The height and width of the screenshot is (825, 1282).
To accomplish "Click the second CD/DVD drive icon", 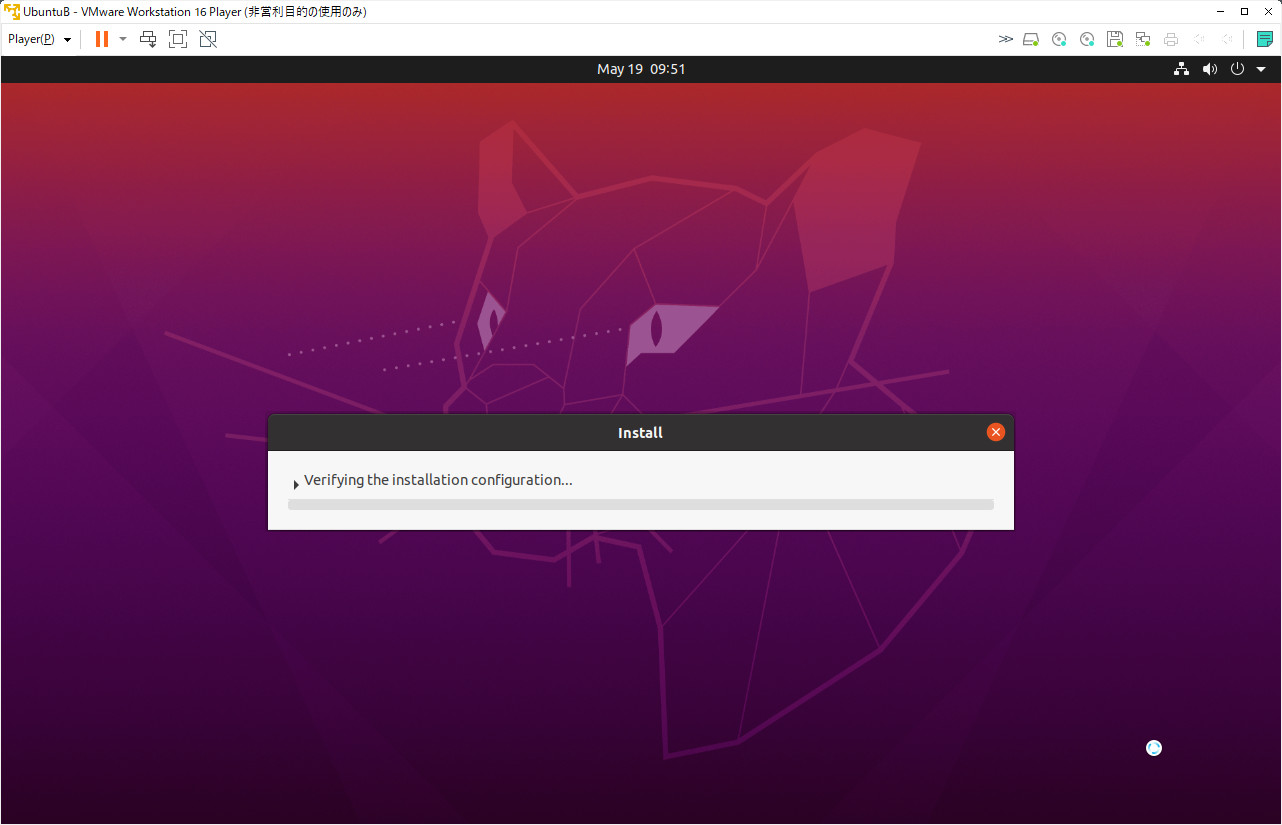I will pyautogui.click(x=1087, y=39).
